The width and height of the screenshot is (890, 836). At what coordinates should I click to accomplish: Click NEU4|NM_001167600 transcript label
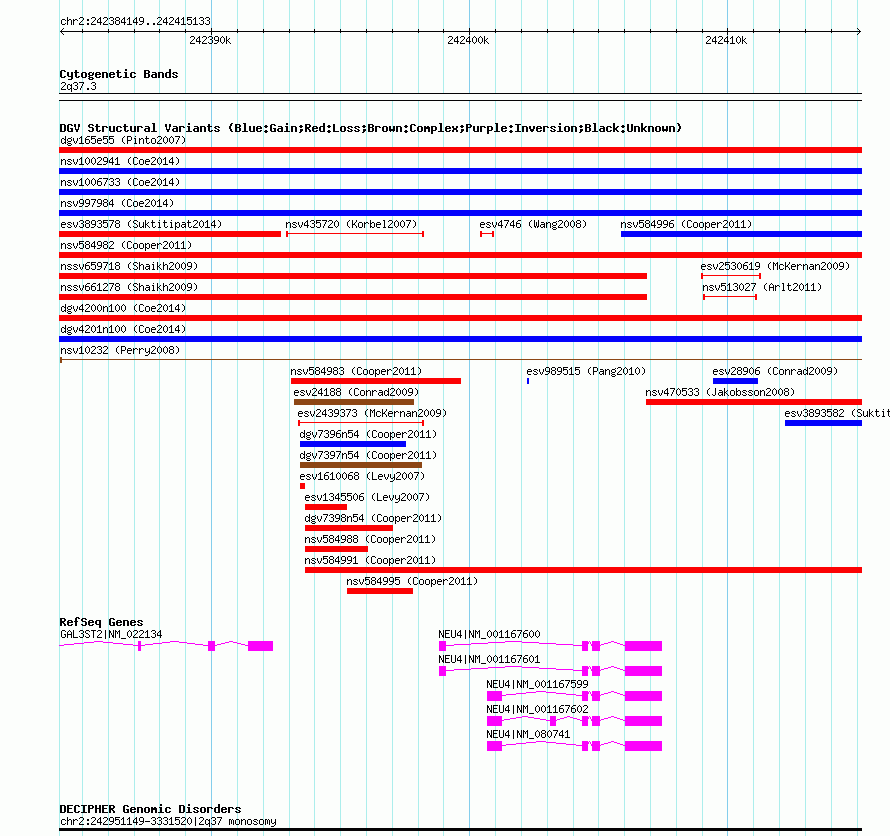click(489, 634)
